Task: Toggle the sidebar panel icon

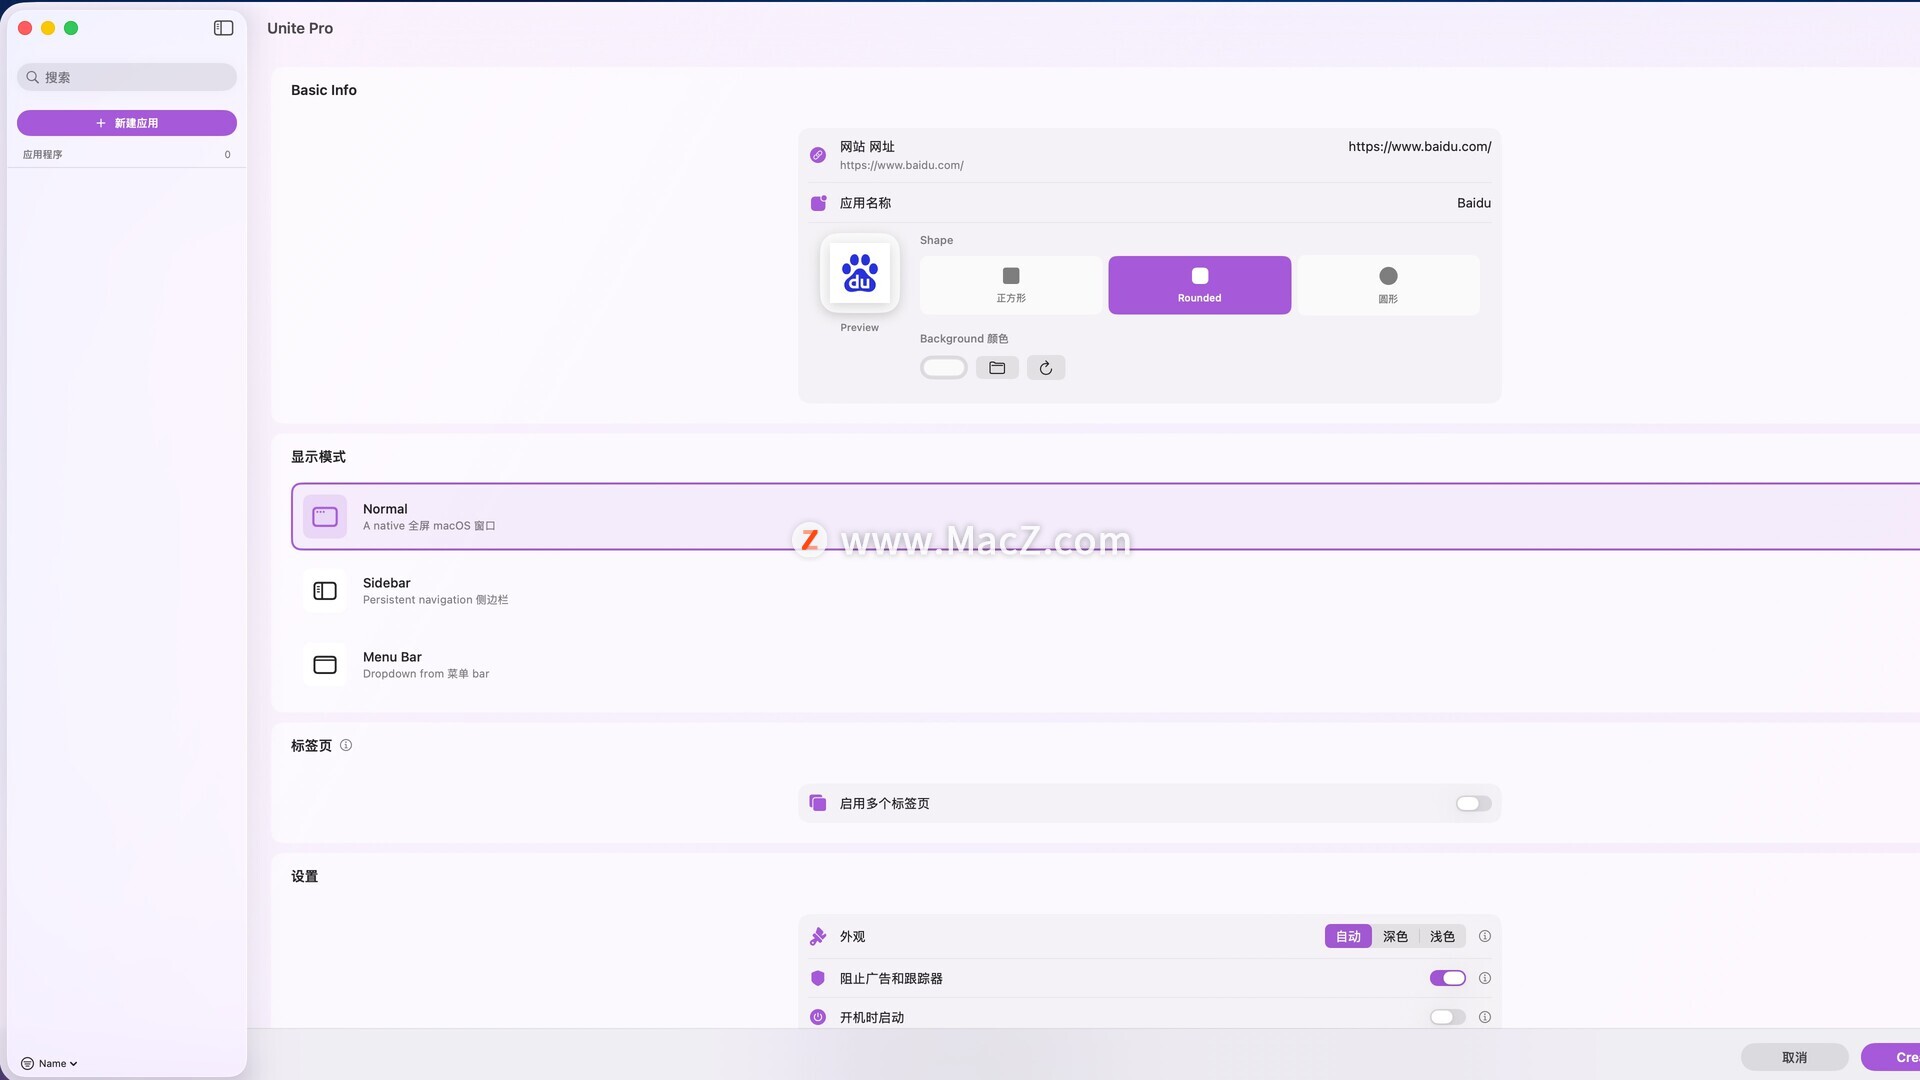Action: [x=223, y=28]
